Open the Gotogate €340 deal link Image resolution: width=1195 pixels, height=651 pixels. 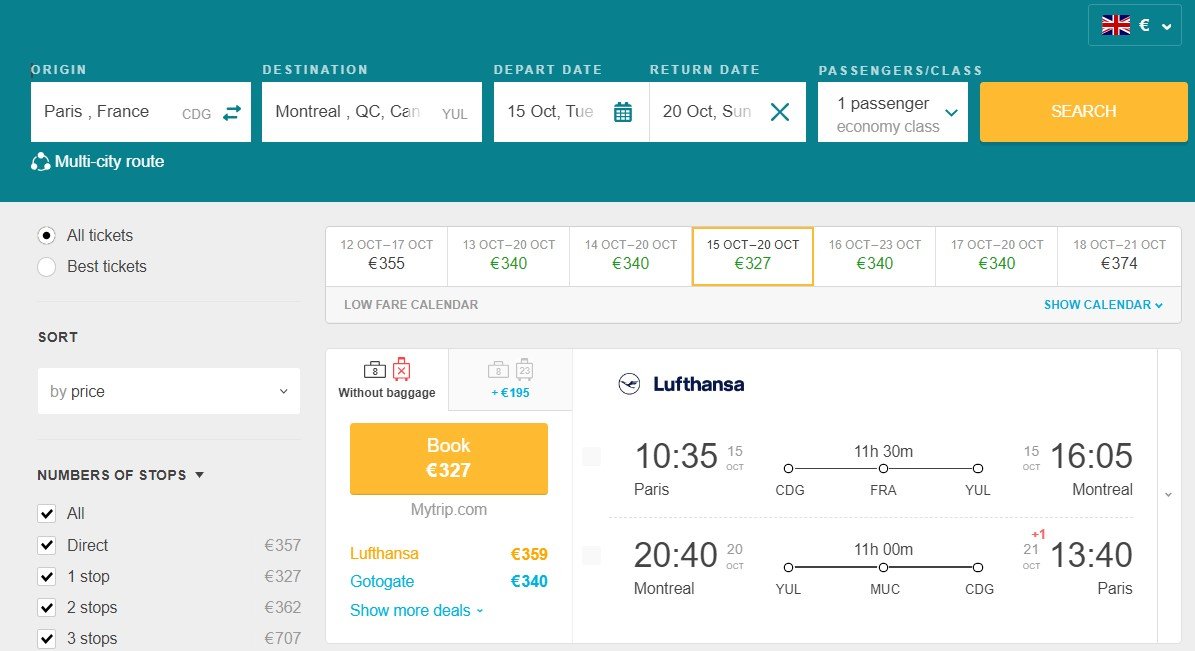click(448, 582)
